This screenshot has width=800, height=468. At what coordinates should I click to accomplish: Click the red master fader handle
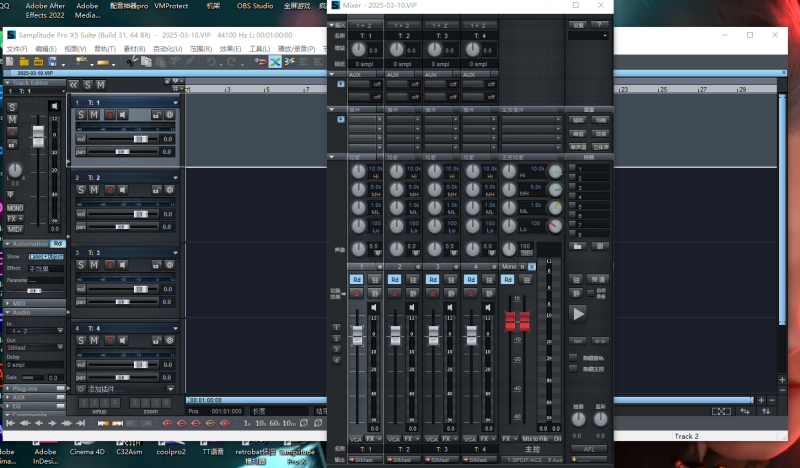[x=517, y=321]
